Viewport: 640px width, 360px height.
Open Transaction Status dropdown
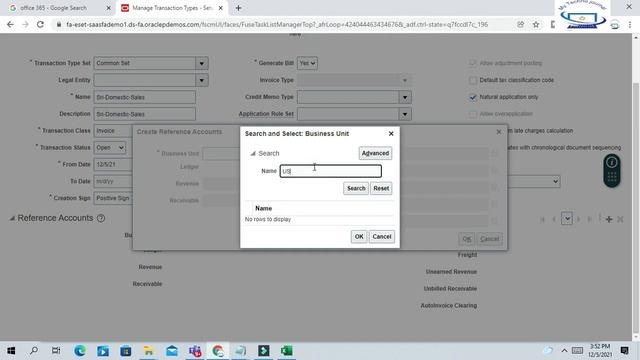click(x=110, y=147)
